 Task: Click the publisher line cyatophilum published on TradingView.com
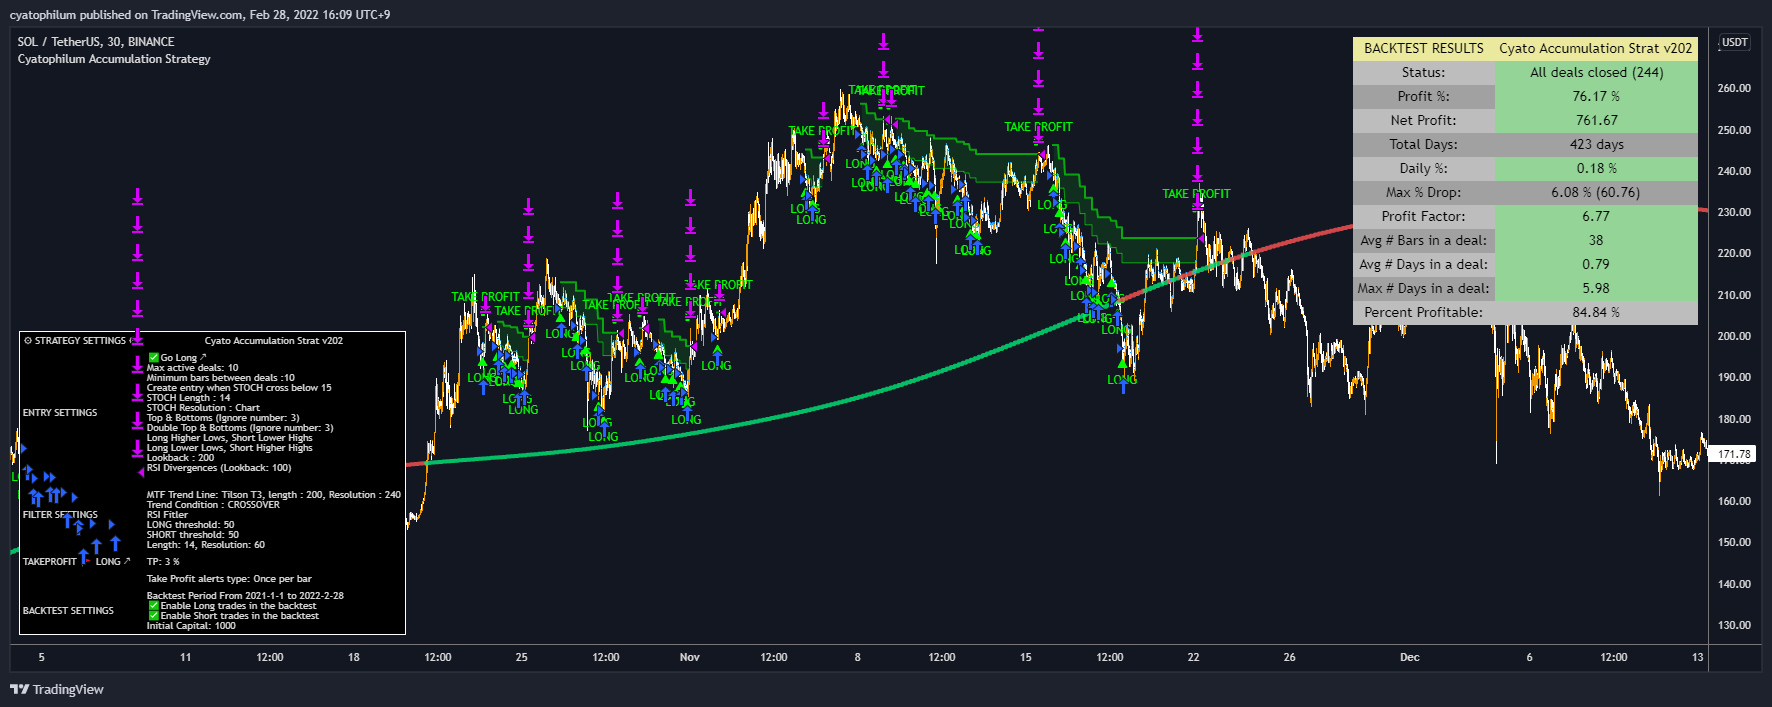(127, 15)
